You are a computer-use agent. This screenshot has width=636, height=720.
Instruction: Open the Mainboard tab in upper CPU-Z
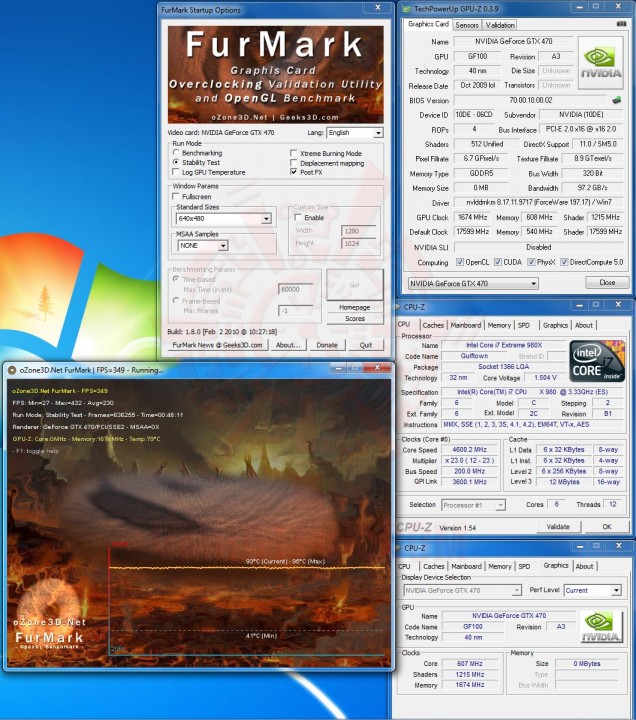[466, 325]
